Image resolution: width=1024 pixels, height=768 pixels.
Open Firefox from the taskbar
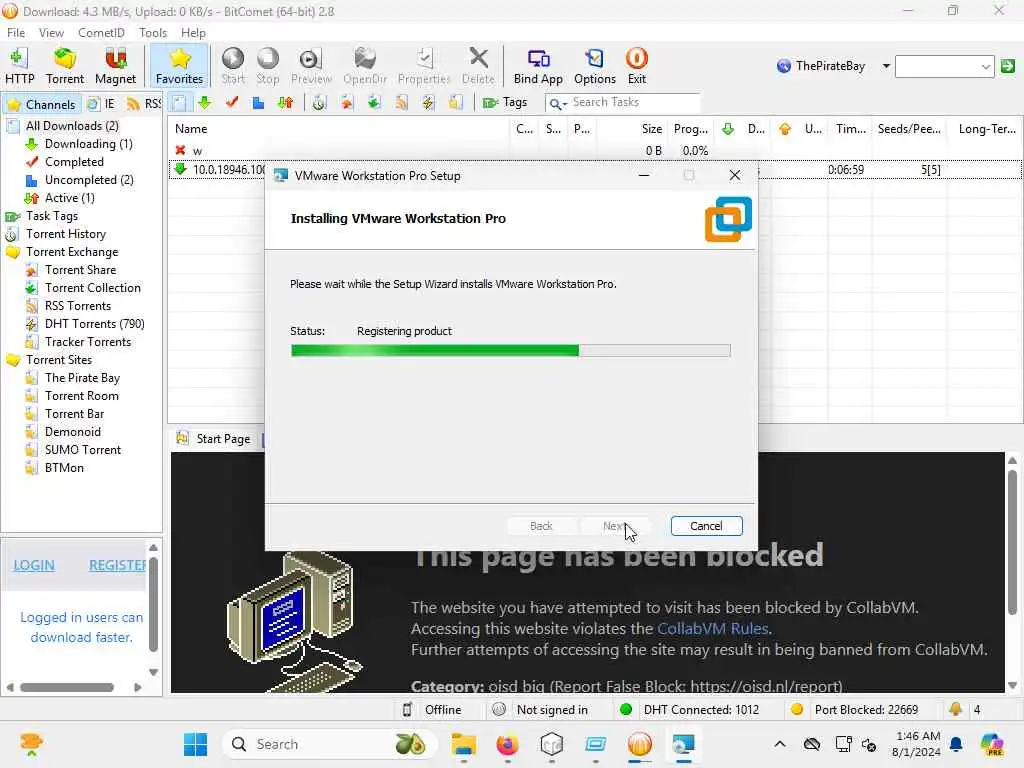tap(507, 744)
